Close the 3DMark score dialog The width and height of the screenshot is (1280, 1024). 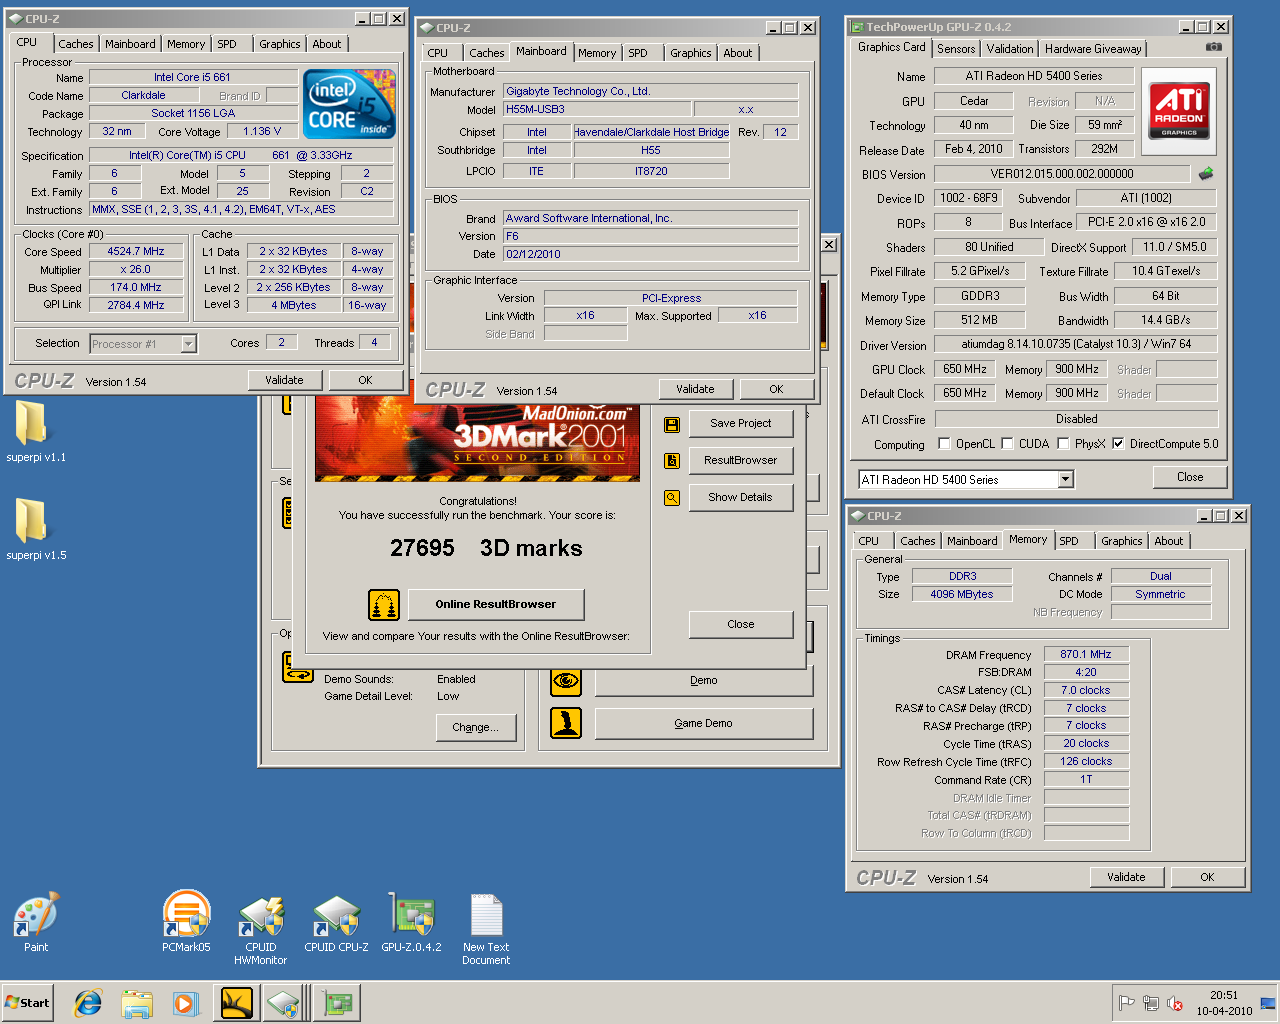click(x=740, y=624)
